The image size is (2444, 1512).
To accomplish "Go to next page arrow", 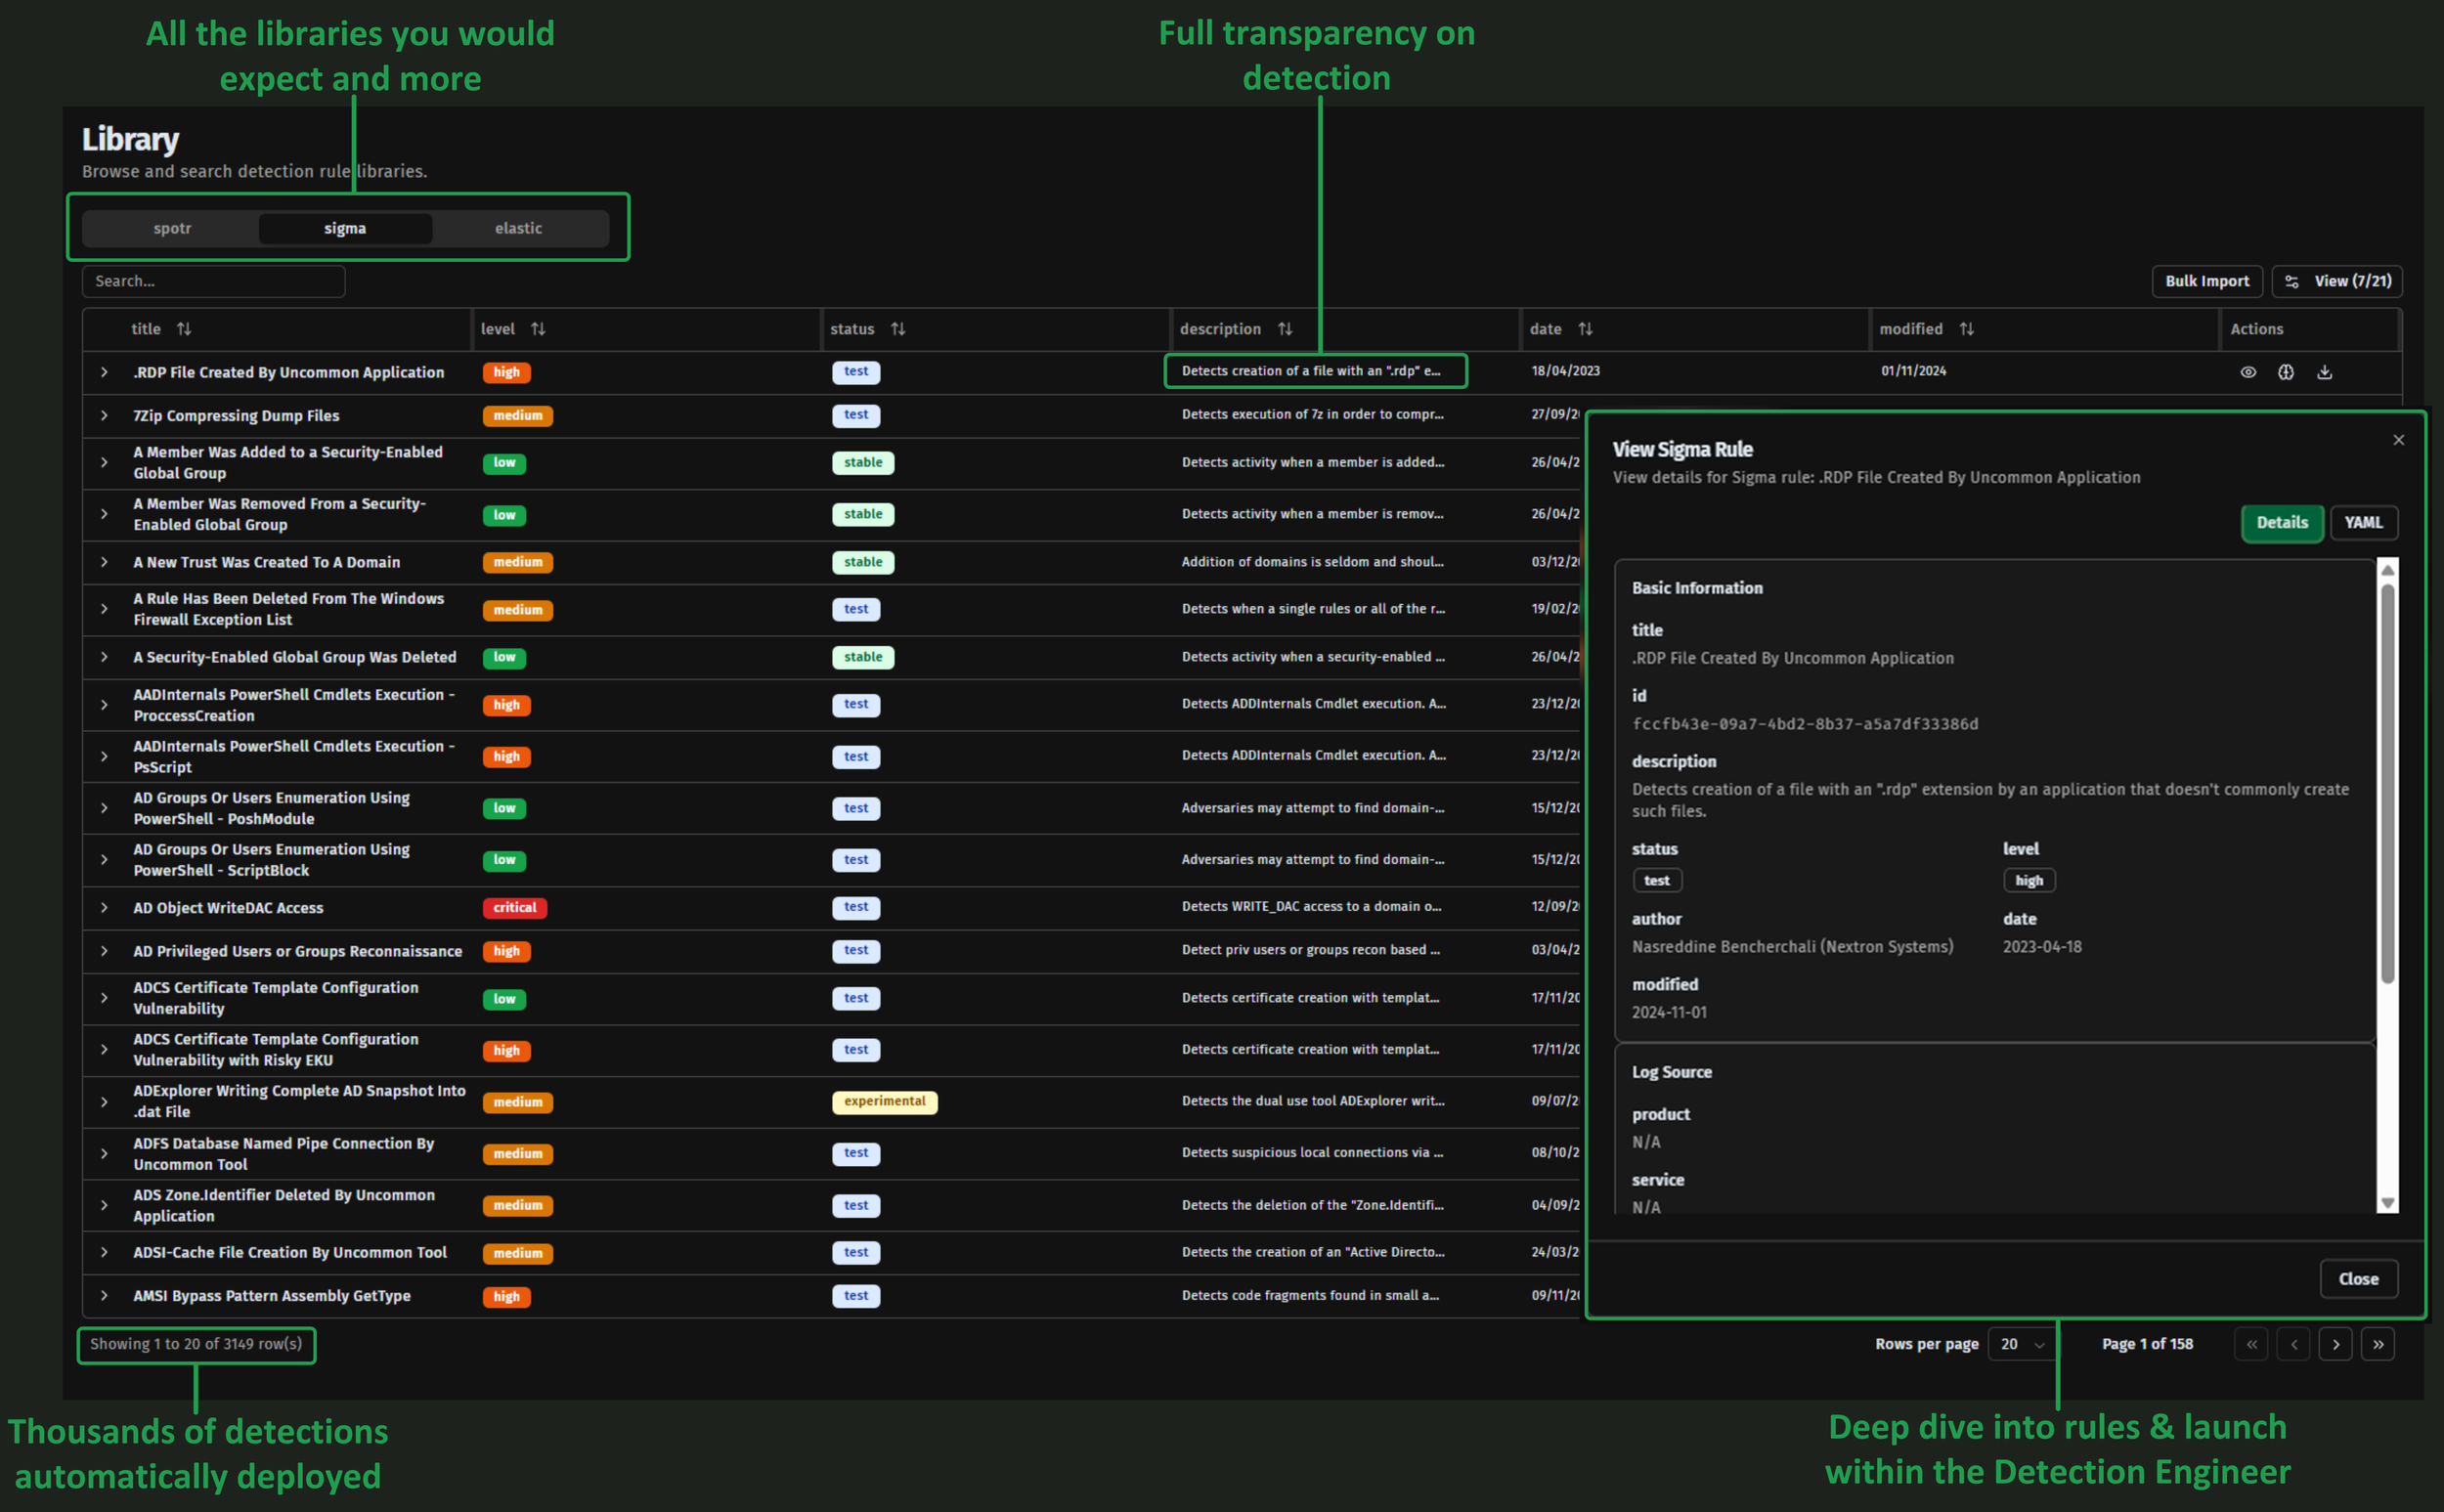I will pos(2336,1344).
